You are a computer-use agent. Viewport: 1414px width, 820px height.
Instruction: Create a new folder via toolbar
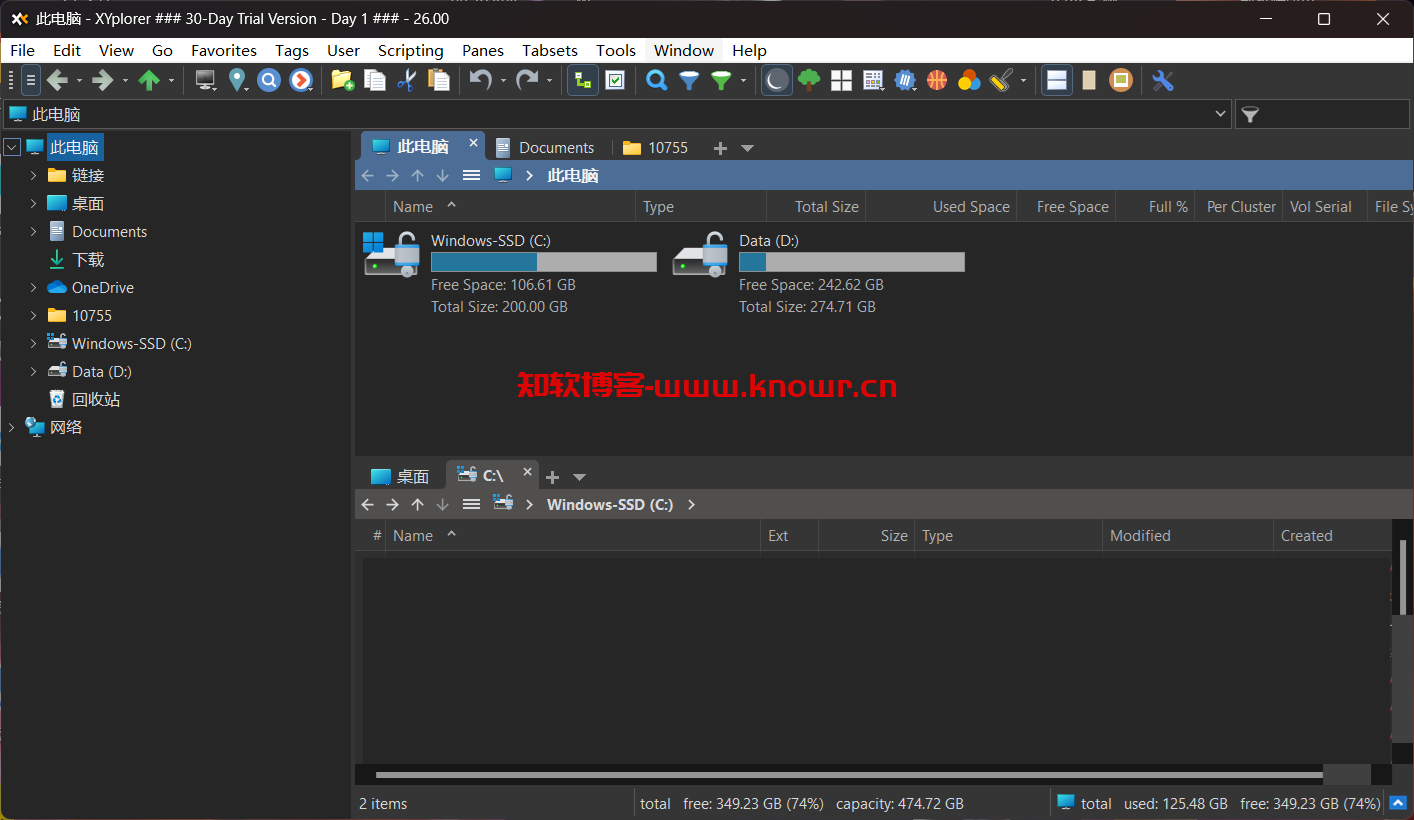point(343,81)
